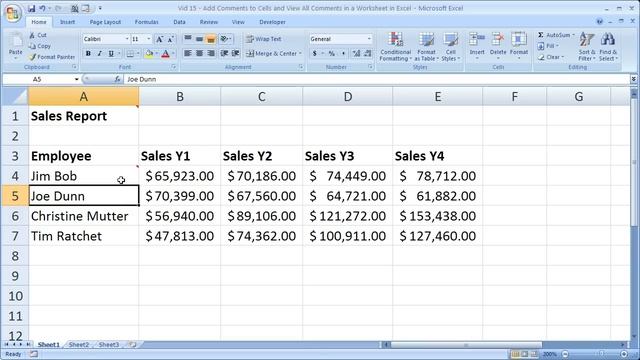Open Print Preview from Quick Access toolbar
This screenshot has width=640, height=360.
pos(75,8)
